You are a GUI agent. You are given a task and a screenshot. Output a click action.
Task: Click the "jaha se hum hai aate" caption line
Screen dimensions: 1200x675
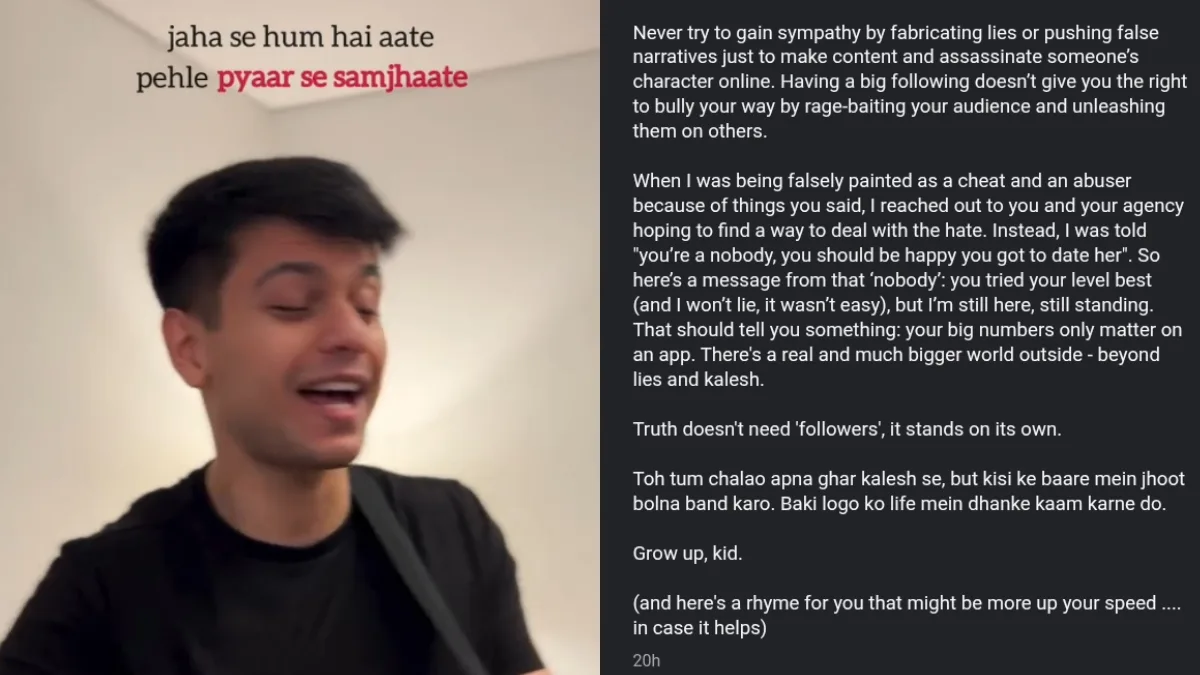[x=302, y=39]
